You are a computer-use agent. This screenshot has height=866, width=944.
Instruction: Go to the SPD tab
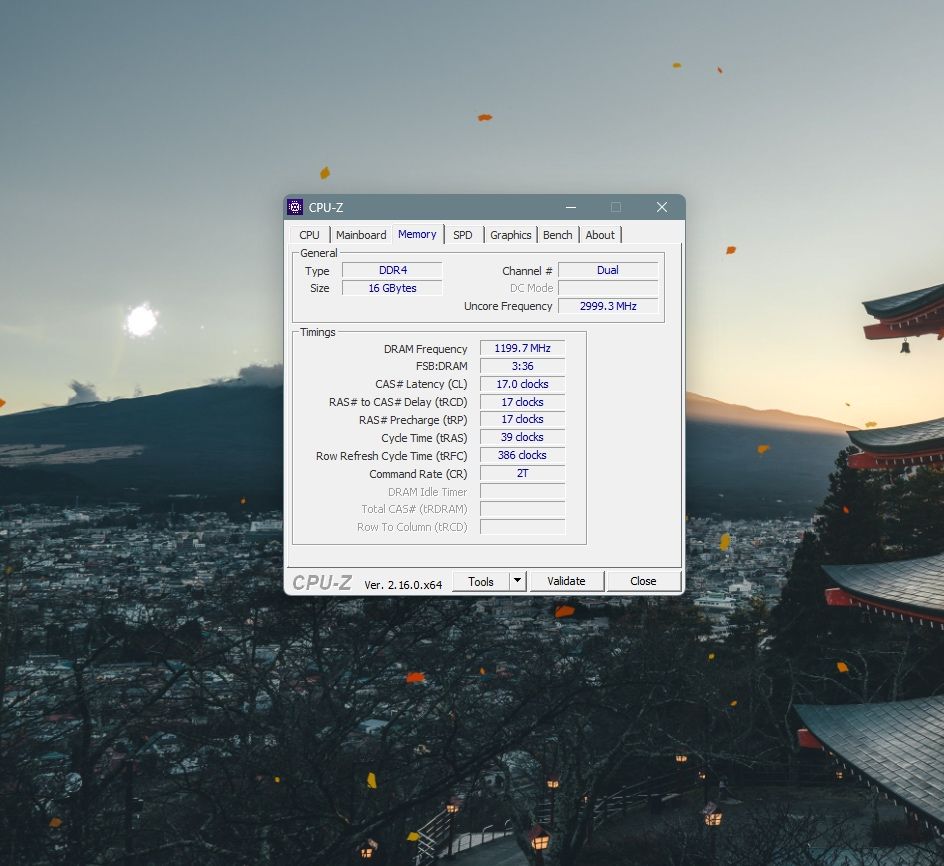[463, 235]
